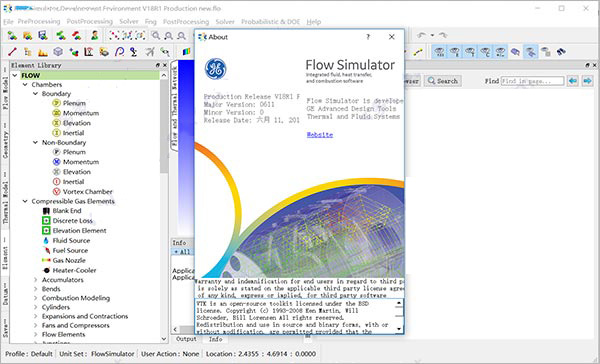Expand the Accumulators tree node
Screen dimensions: 600x364
tap(36, 280)
